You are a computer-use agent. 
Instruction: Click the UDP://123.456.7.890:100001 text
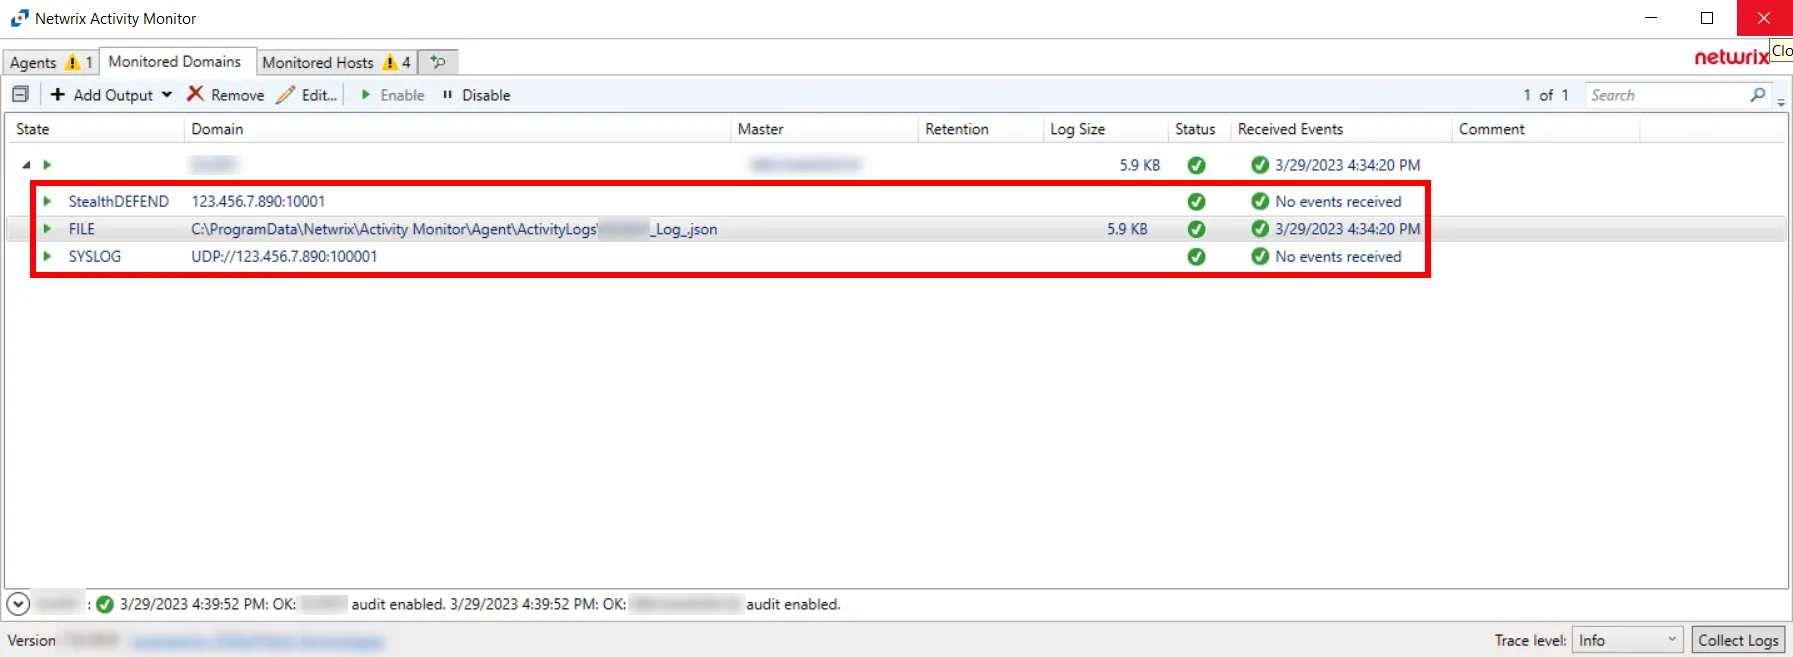284,256
